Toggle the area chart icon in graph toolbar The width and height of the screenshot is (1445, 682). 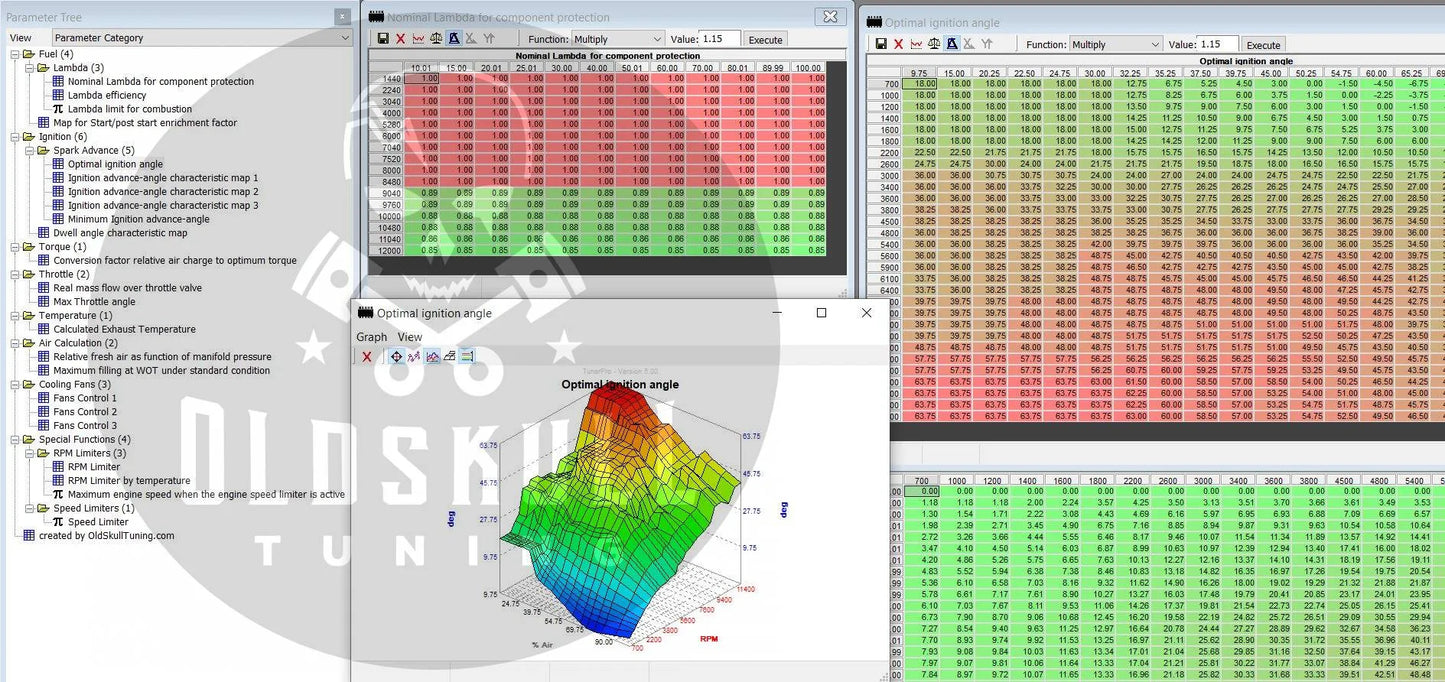(433, 356)
